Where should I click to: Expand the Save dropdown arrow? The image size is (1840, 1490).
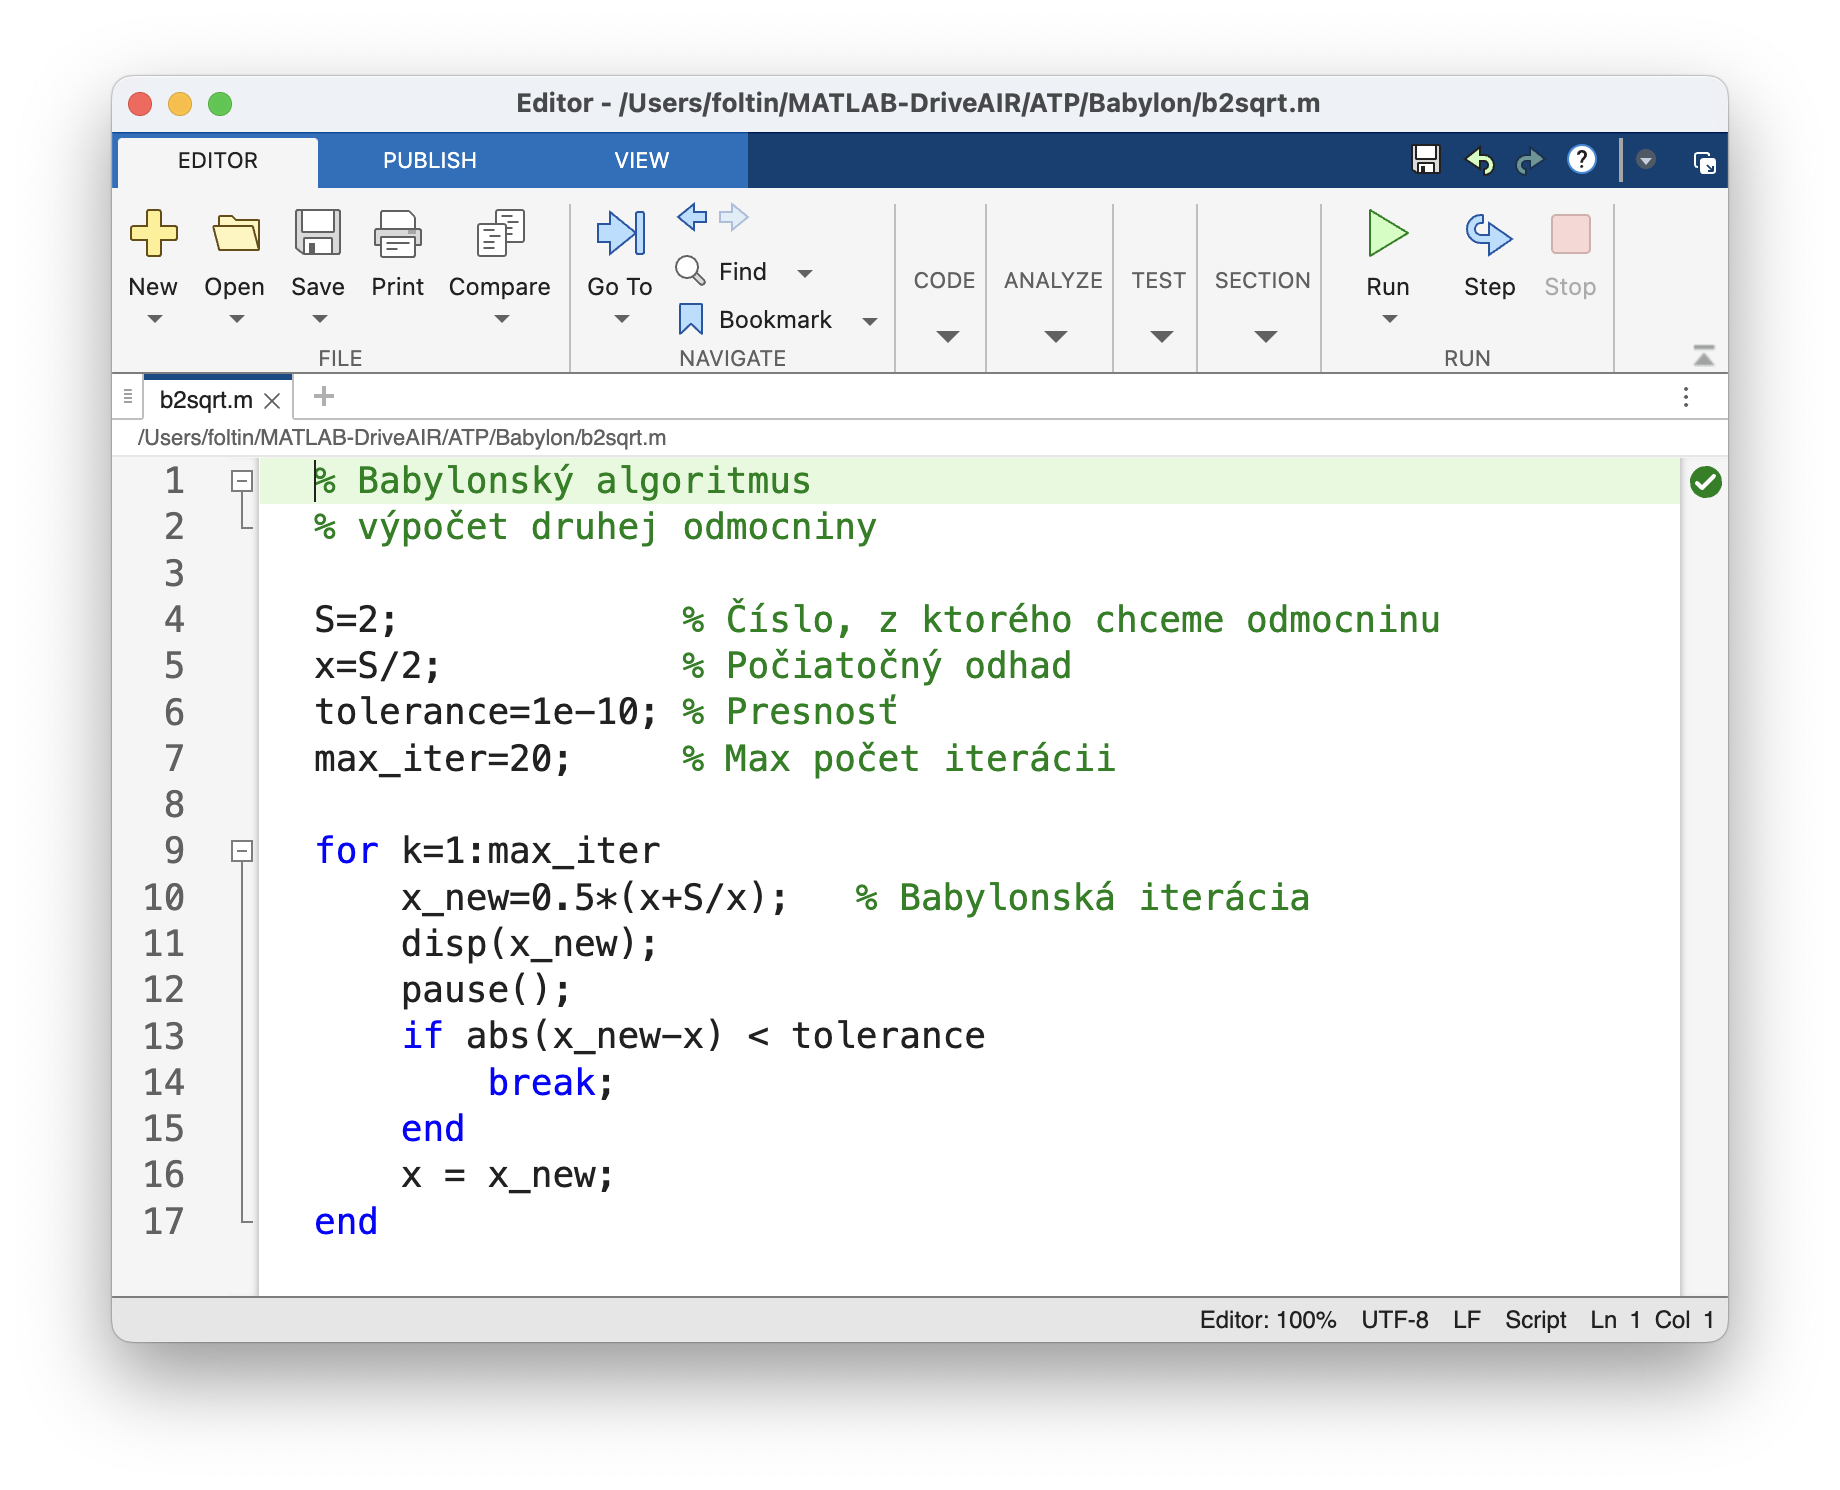pos(319,320)
